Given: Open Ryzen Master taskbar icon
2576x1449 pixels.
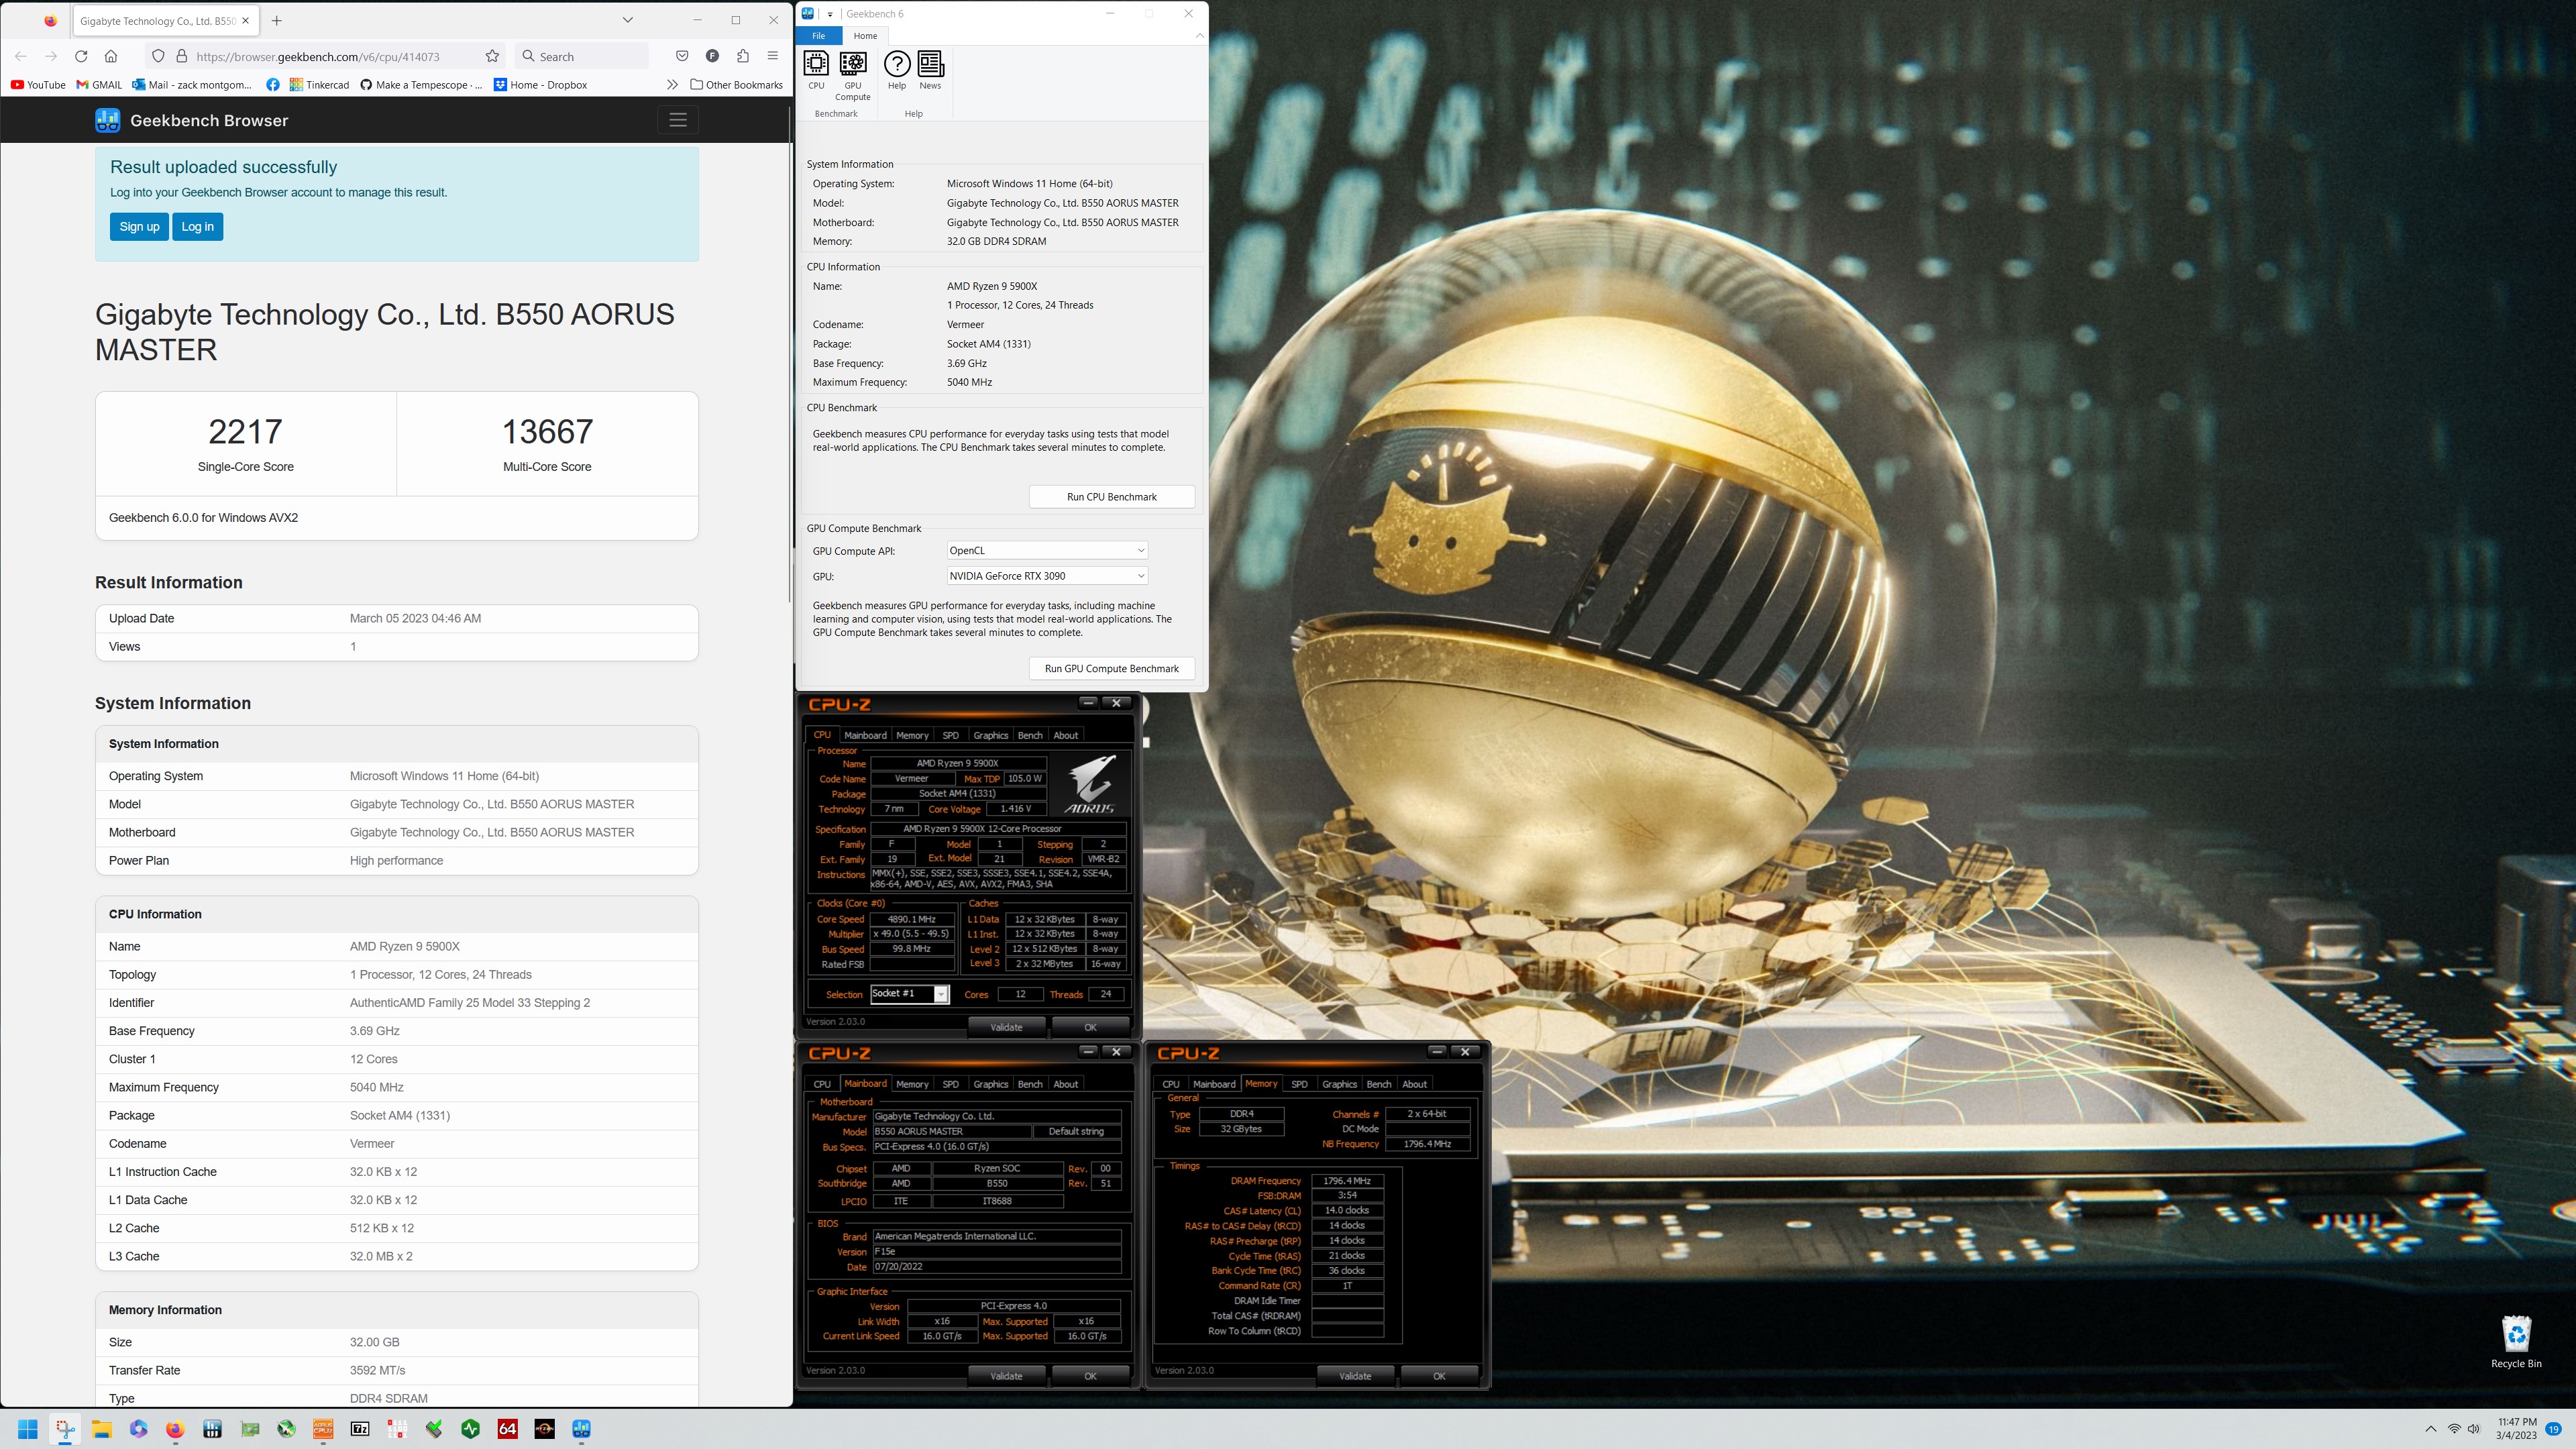Looking at the screenshot, I should [544, 1429].
